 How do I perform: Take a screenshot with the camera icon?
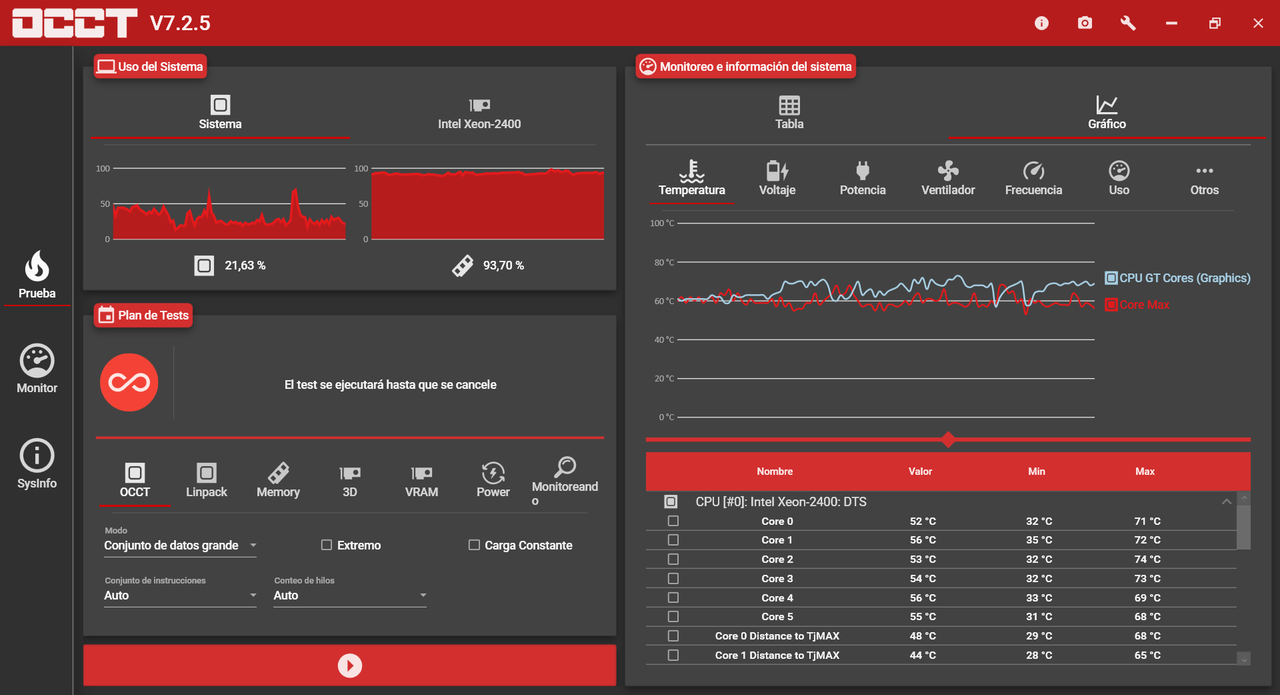tap(1085, 23)
